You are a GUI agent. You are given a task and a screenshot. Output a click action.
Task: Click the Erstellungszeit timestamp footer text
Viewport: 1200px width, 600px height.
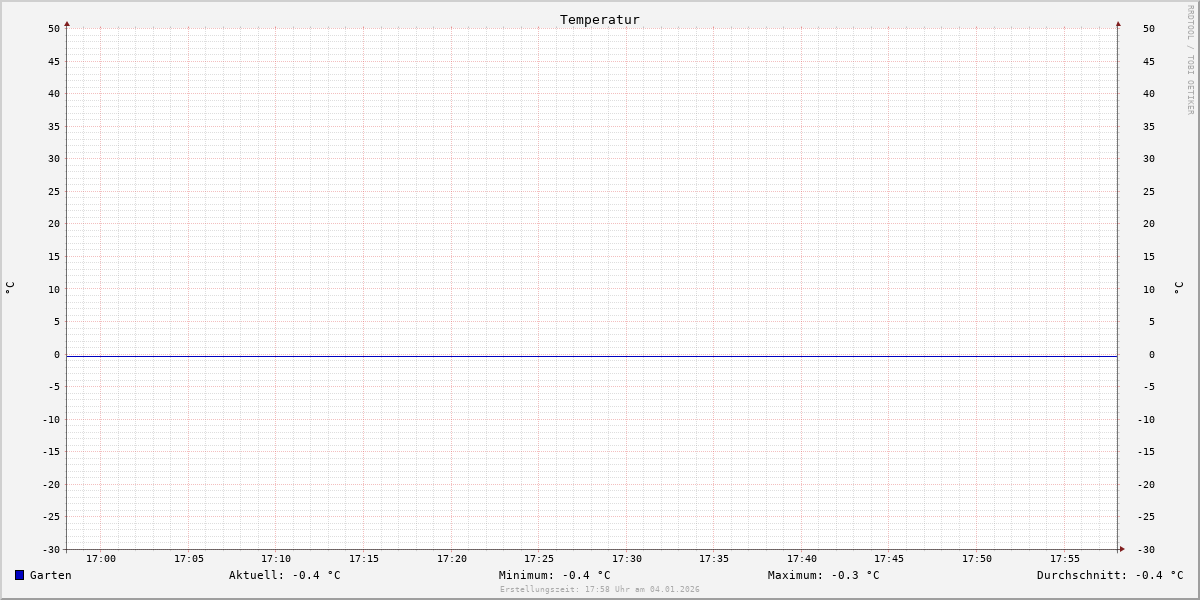[600, 590]
